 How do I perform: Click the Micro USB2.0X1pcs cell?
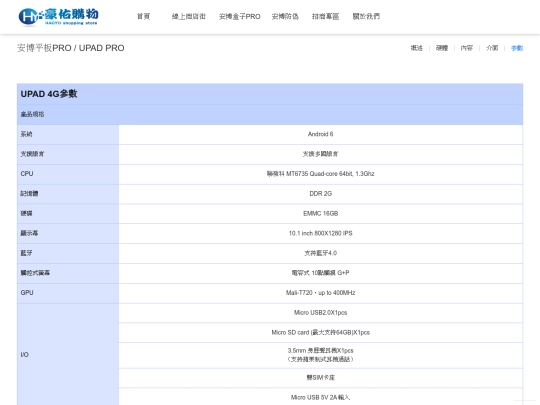[321, 313]
